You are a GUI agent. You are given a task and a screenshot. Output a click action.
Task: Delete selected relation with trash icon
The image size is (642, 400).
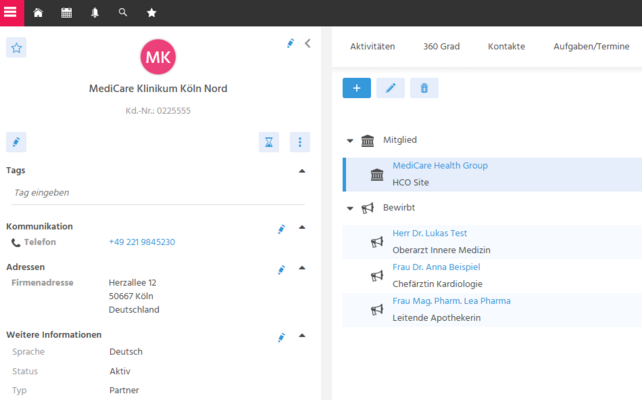(x=424, y=88)
